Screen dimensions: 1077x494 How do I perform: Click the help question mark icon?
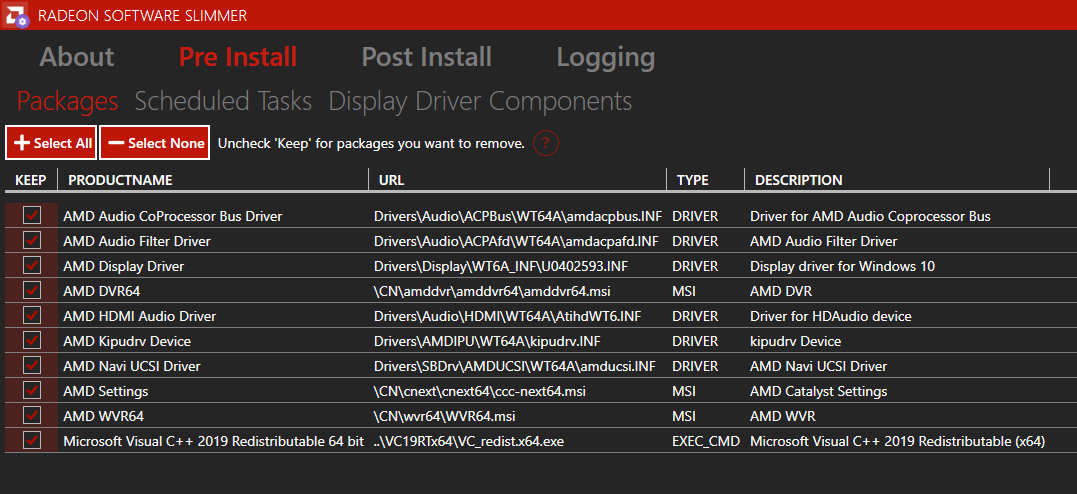point(545,143)
